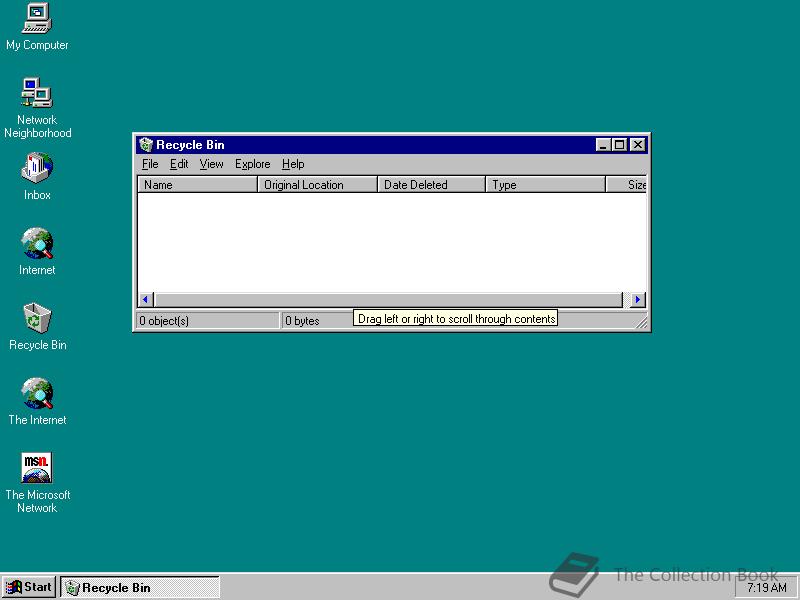Image resolution: width=800 pixels, height=600 pixels.
Task: Open the Edit menu
Action: 179,164
